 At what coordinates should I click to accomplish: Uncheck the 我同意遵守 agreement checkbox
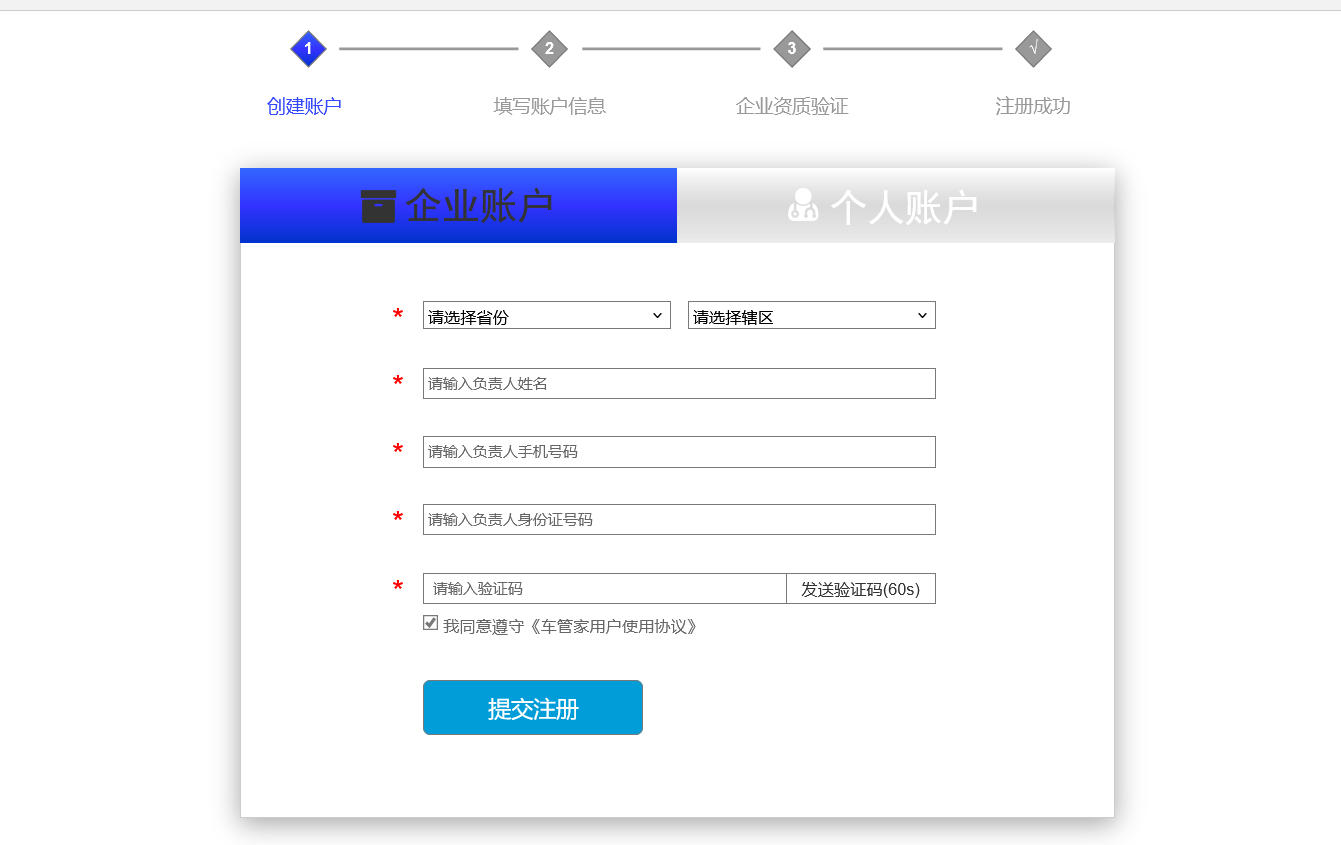point(430,623)
